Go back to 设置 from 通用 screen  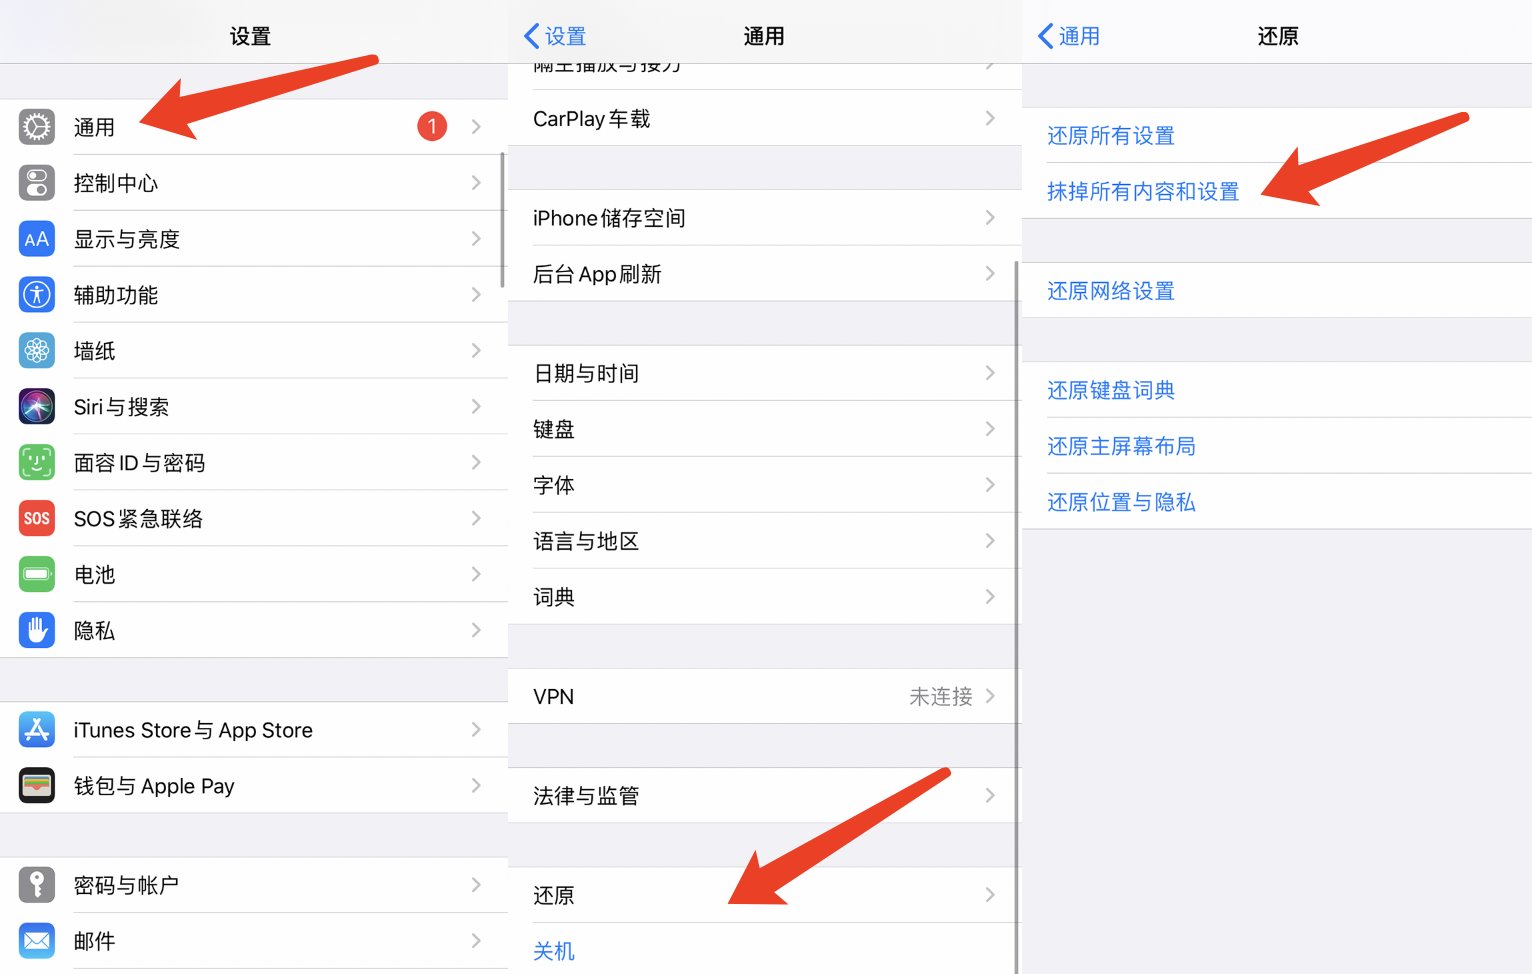click(x=555, y=36)
